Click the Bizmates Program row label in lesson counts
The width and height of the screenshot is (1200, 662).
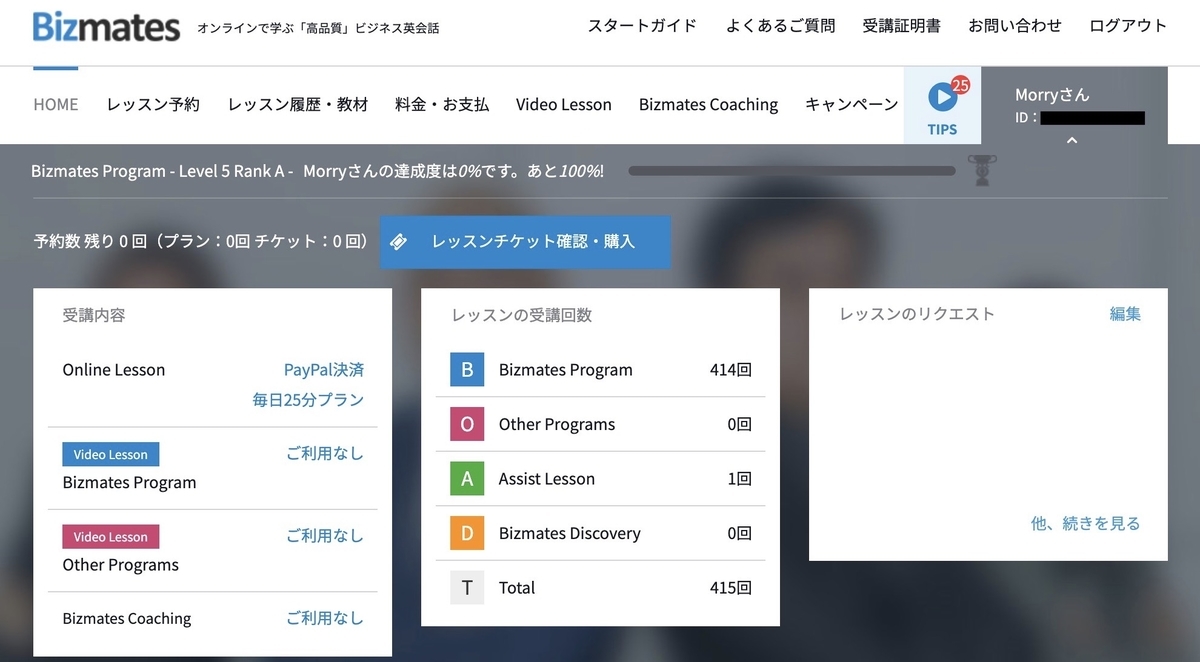(565, 369)
